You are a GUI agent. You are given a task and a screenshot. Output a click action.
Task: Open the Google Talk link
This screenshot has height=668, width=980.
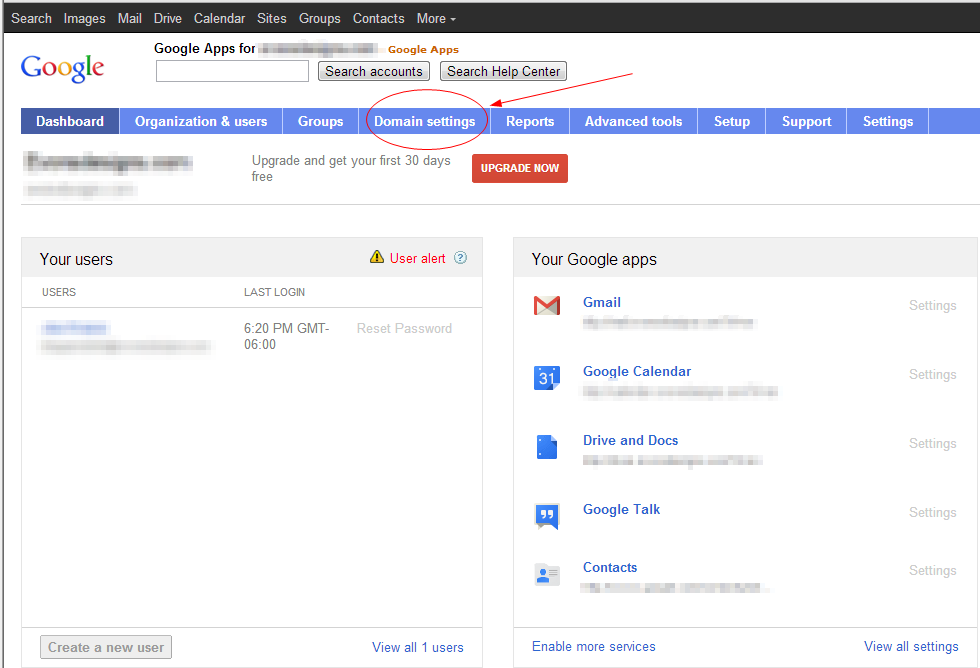coord(621,509)
